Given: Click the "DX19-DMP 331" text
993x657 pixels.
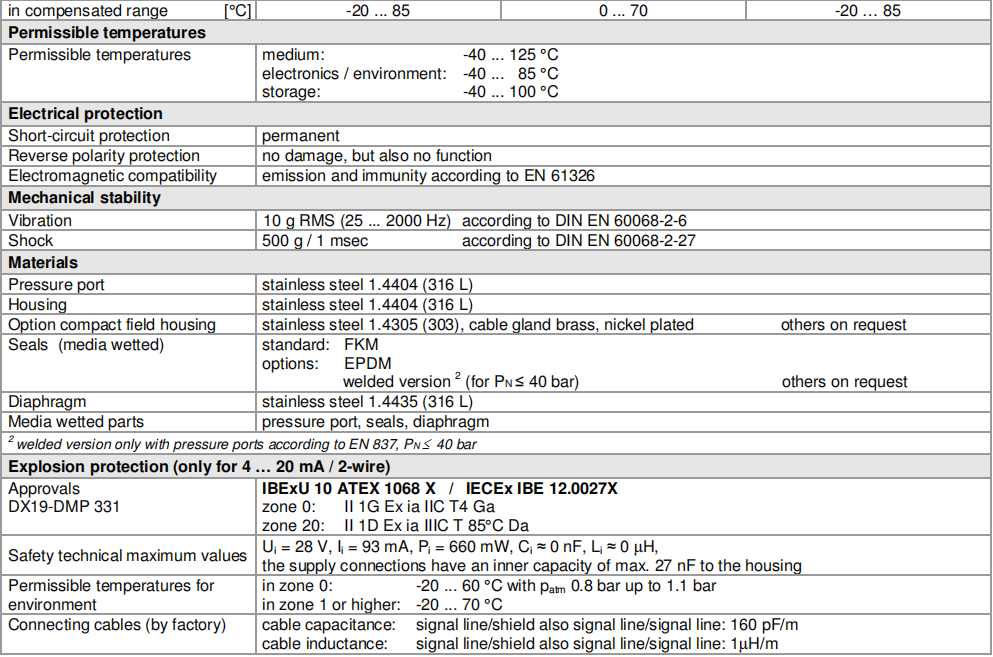Looking at the screenshot, I should pyautogui.click(x=63, y=507).
